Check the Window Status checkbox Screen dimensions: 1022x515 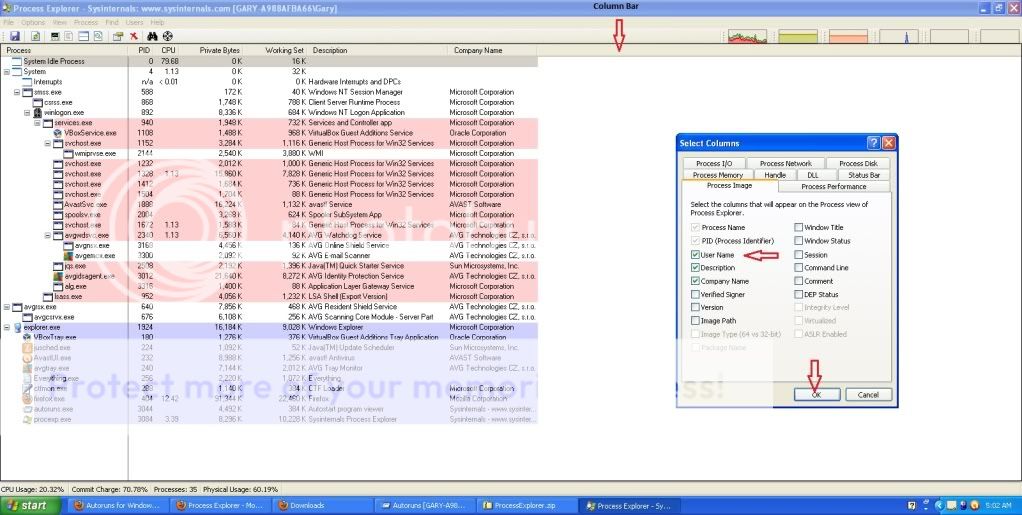(x=798, y=241)
